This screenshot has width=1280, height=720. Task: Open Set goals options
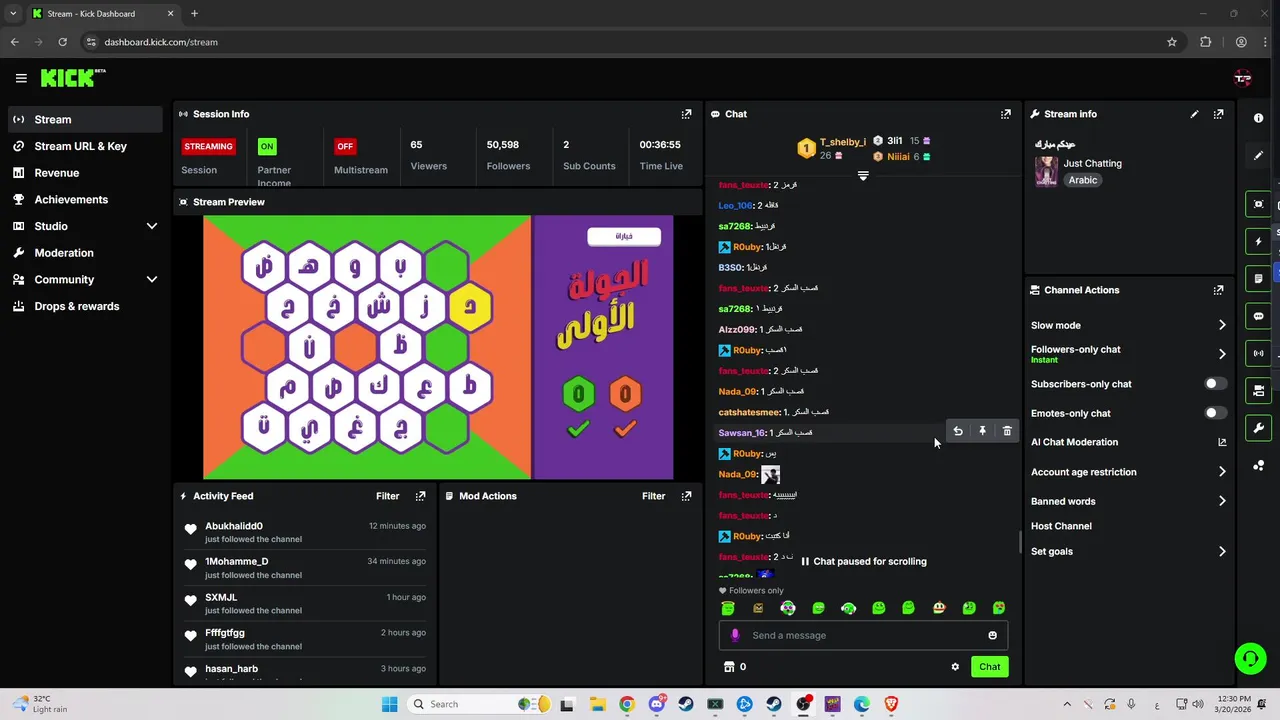pyautogui.click(x=1128, y=551)
